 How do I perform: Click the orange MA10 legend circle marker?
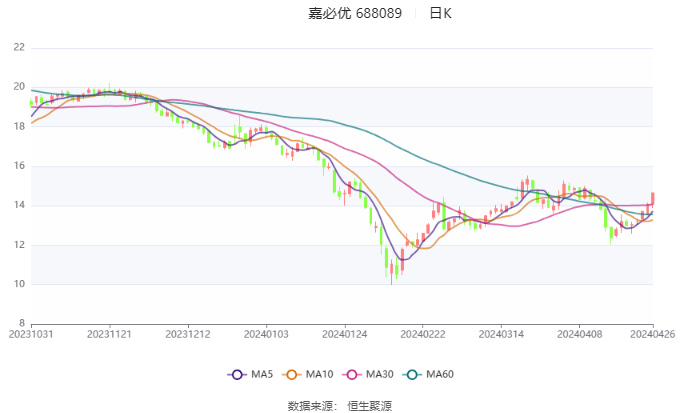[293, 374]
